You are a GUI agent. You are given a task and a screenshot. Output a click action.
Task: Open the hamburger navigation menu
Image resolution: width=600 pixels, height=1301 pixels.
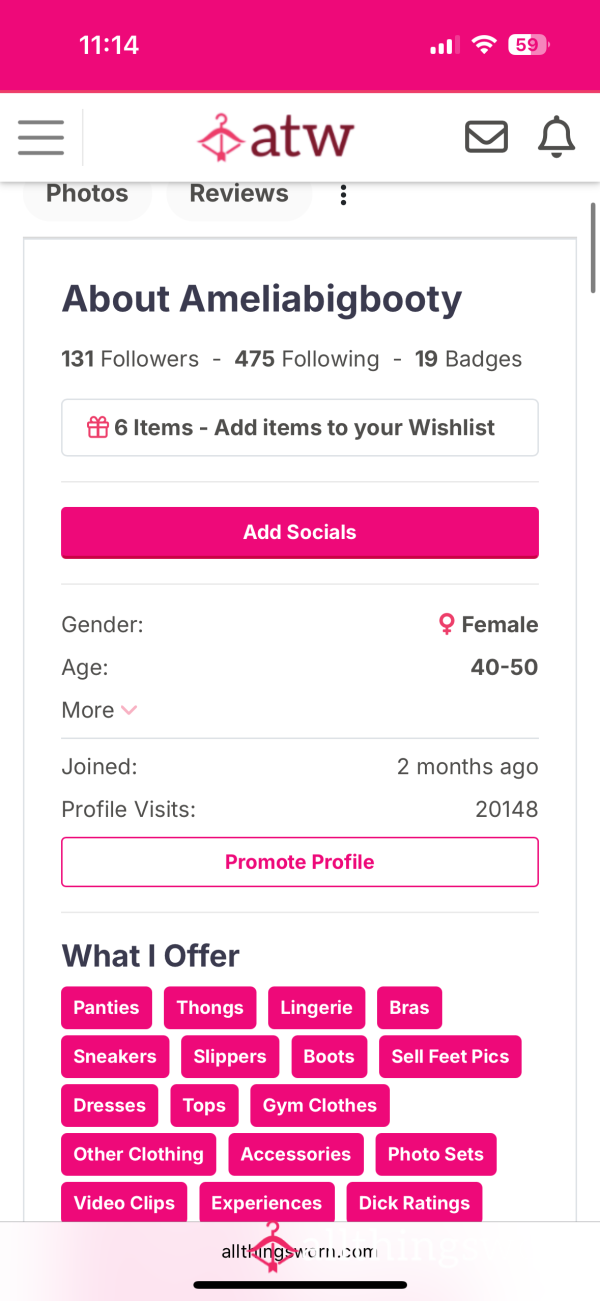click(x=41, y=137)
